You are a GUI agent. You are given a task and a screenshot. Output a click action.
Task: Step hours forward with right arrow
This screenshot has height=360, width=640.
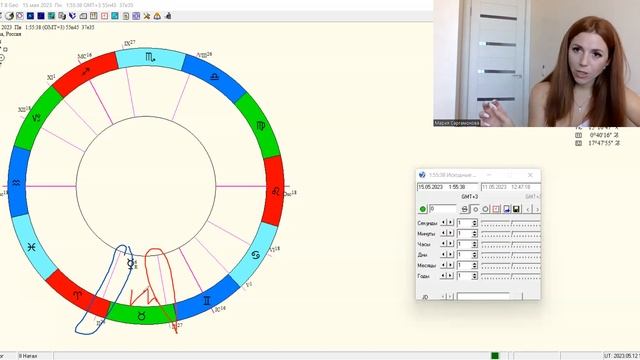point(451,244)
